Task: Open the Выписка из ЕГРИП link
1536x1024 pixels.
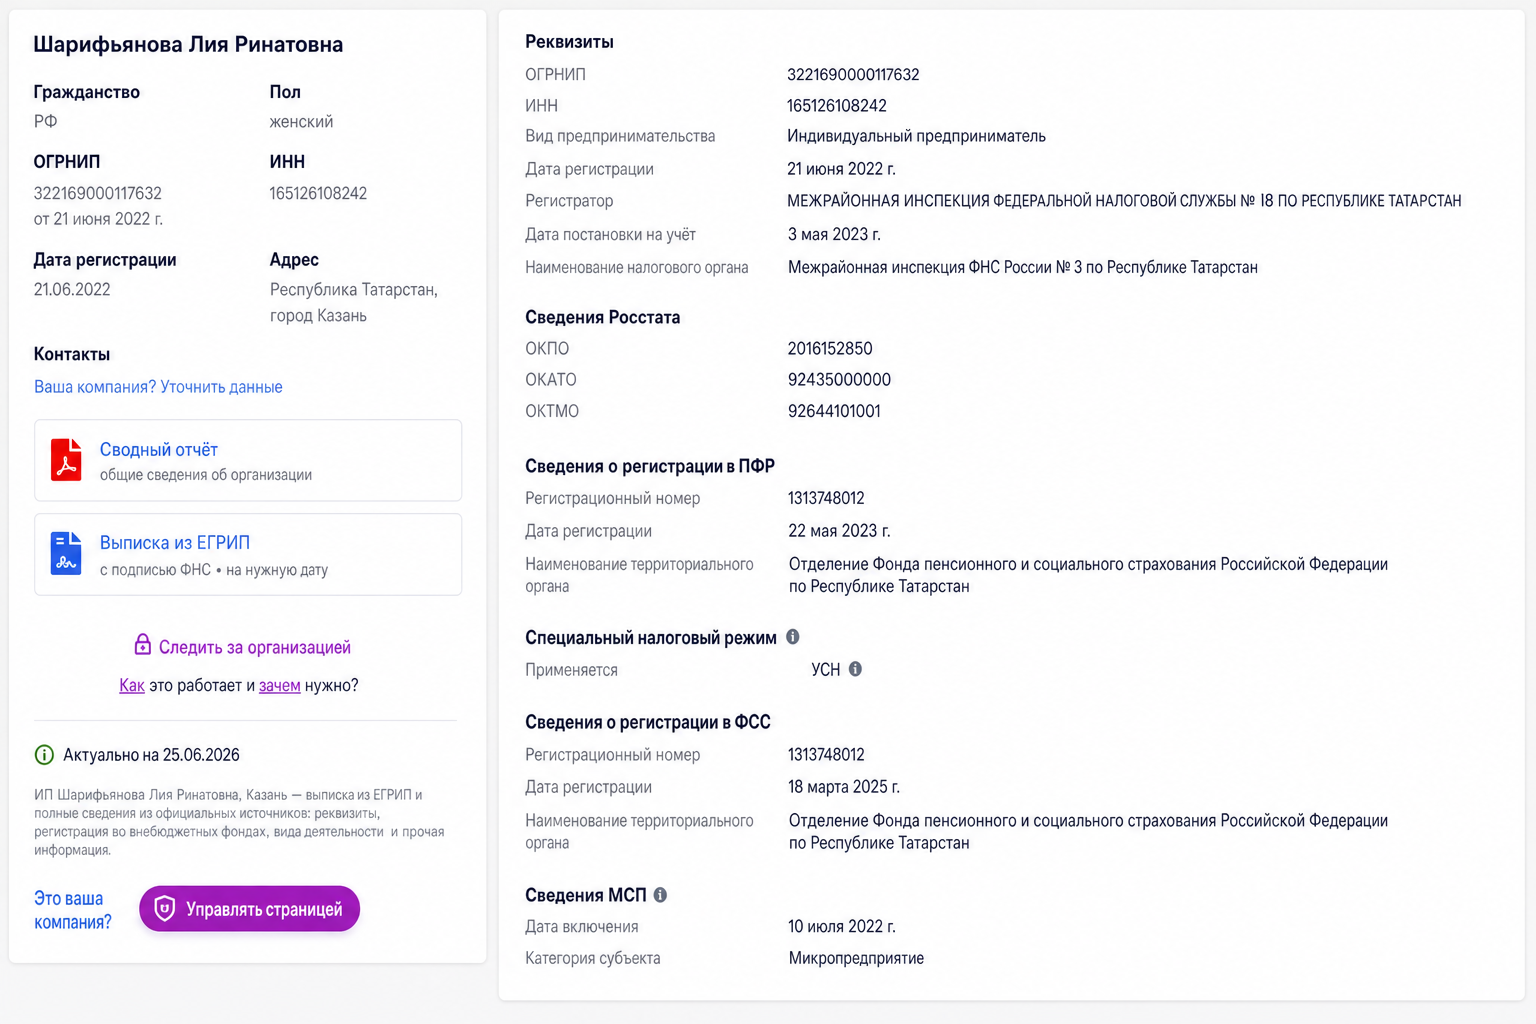Action: pyautogui.click(x=175, y=543)
